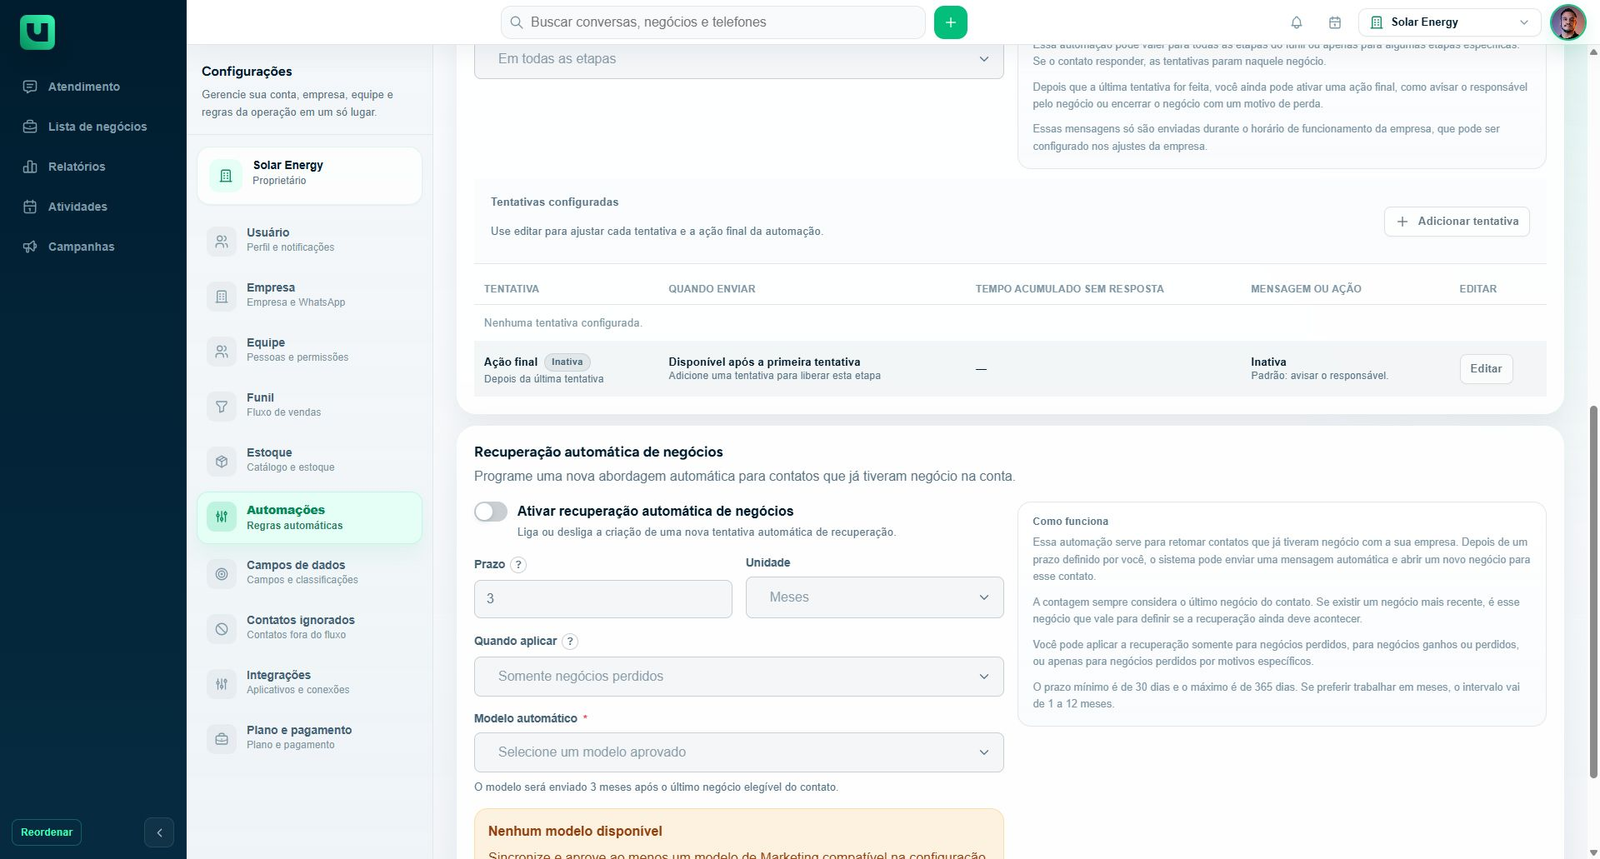Screen dimensions: 1600x859
Task: Go to Funil settings section
Action: point(310,404)
